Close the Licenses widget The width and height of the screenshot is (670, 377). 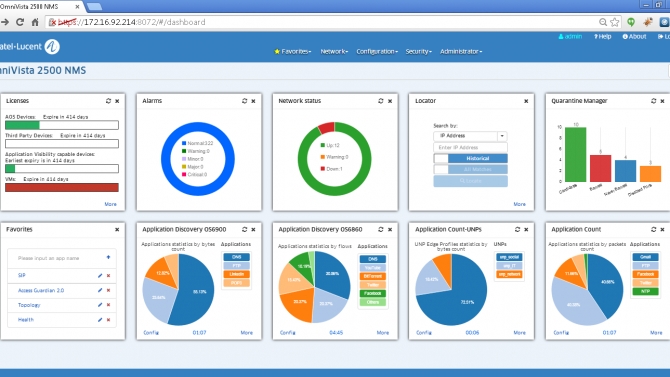pyautogui.click(x=117, y=101)
